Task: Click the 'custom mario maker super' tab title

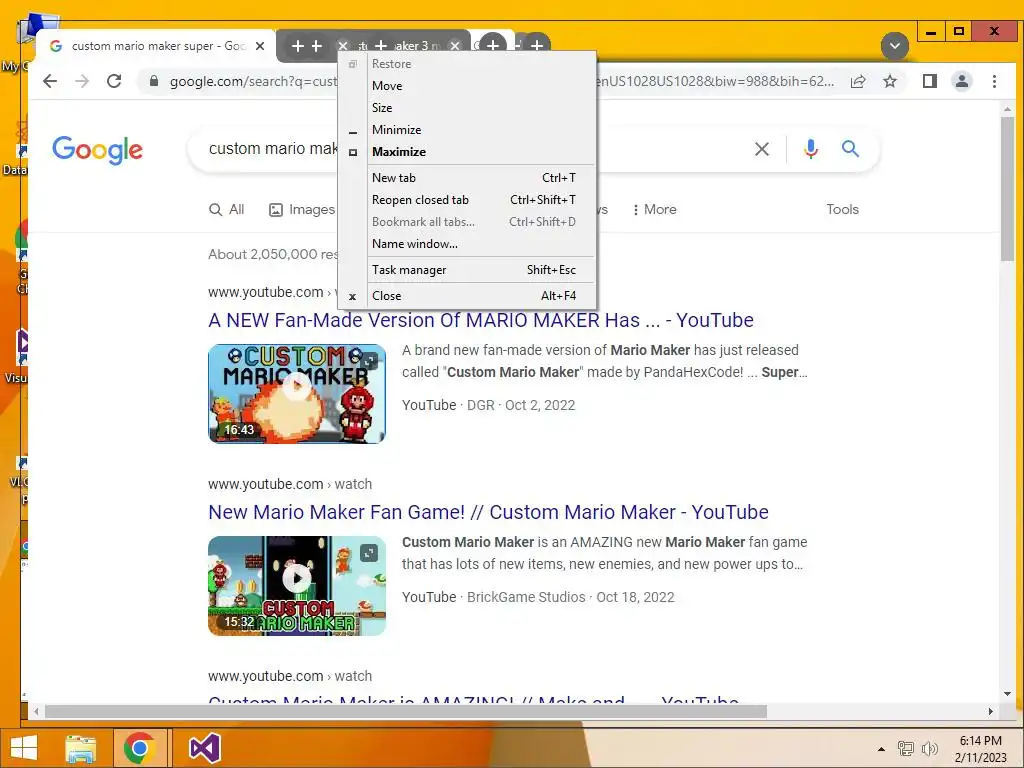Action: (159, 46)
